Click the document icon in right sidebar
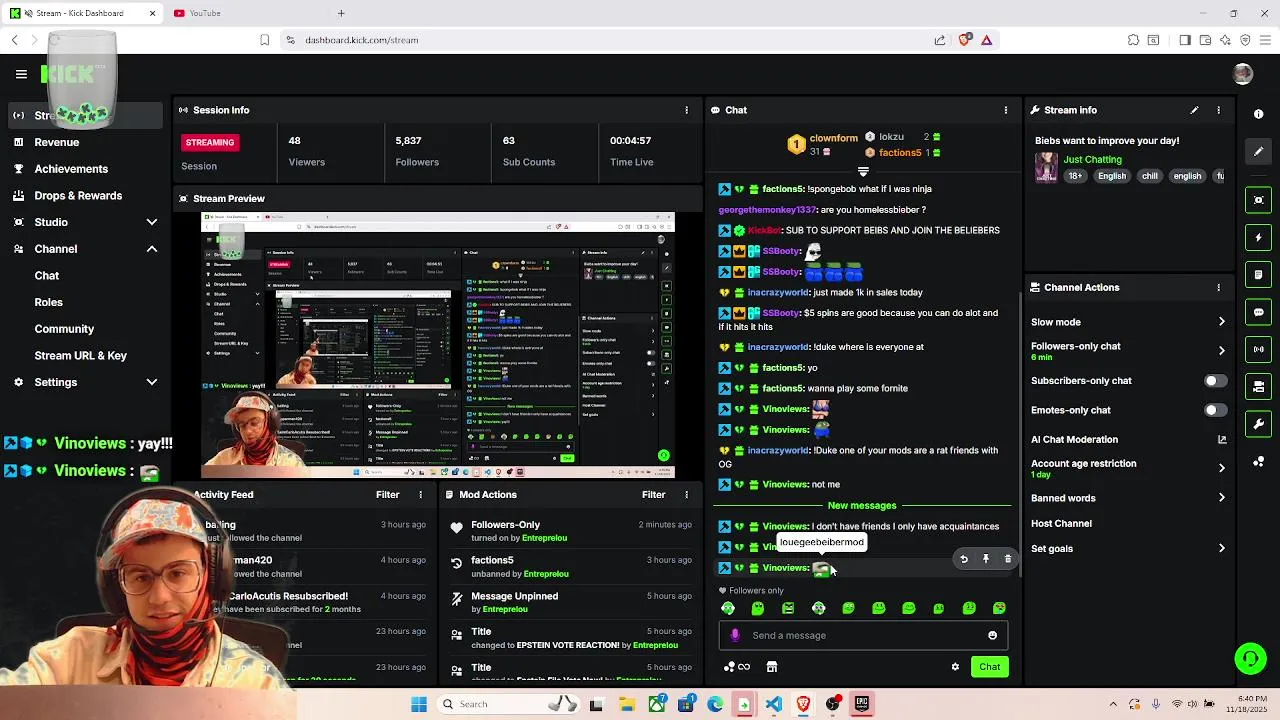This screenshot has height=720, width=1280. (1259, 275)
